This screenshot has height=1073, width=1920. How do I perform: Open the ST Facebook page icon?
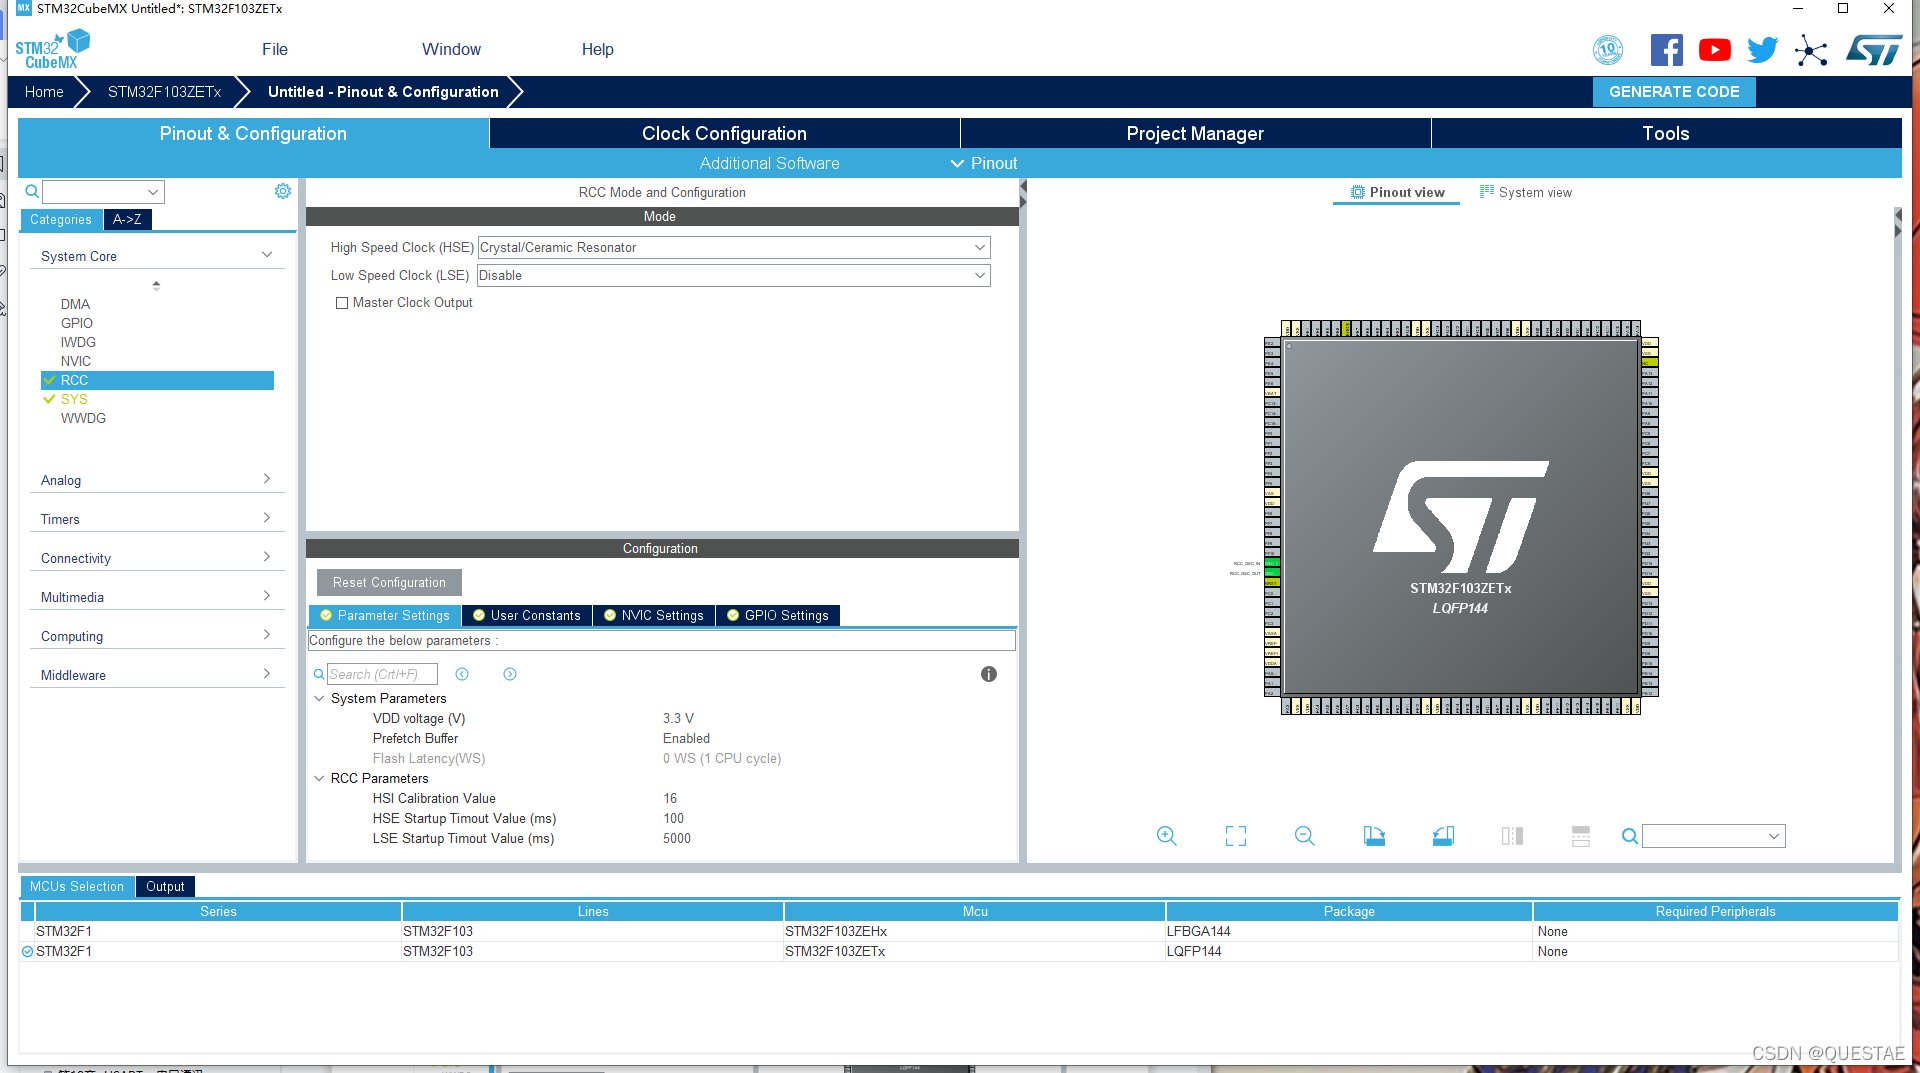pyautogui.click(x=1666, y=50)
